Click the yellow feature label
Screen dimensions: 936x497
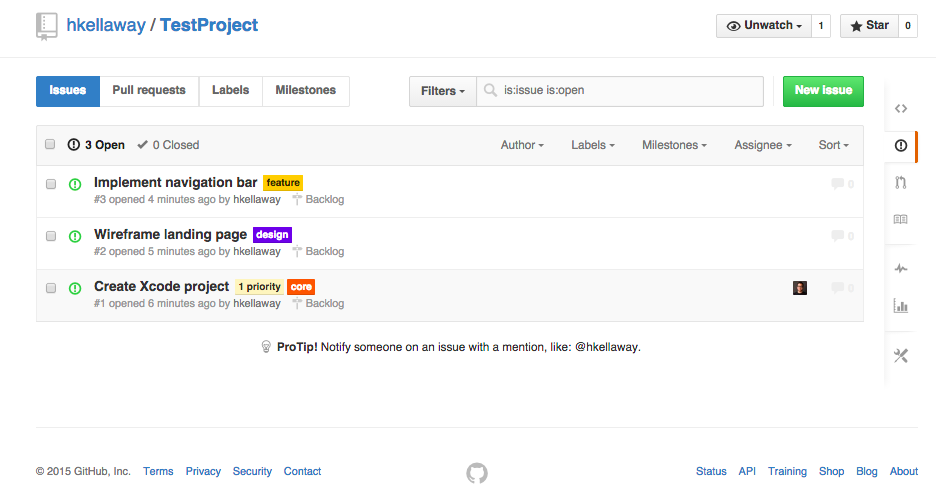click(283, 183)
